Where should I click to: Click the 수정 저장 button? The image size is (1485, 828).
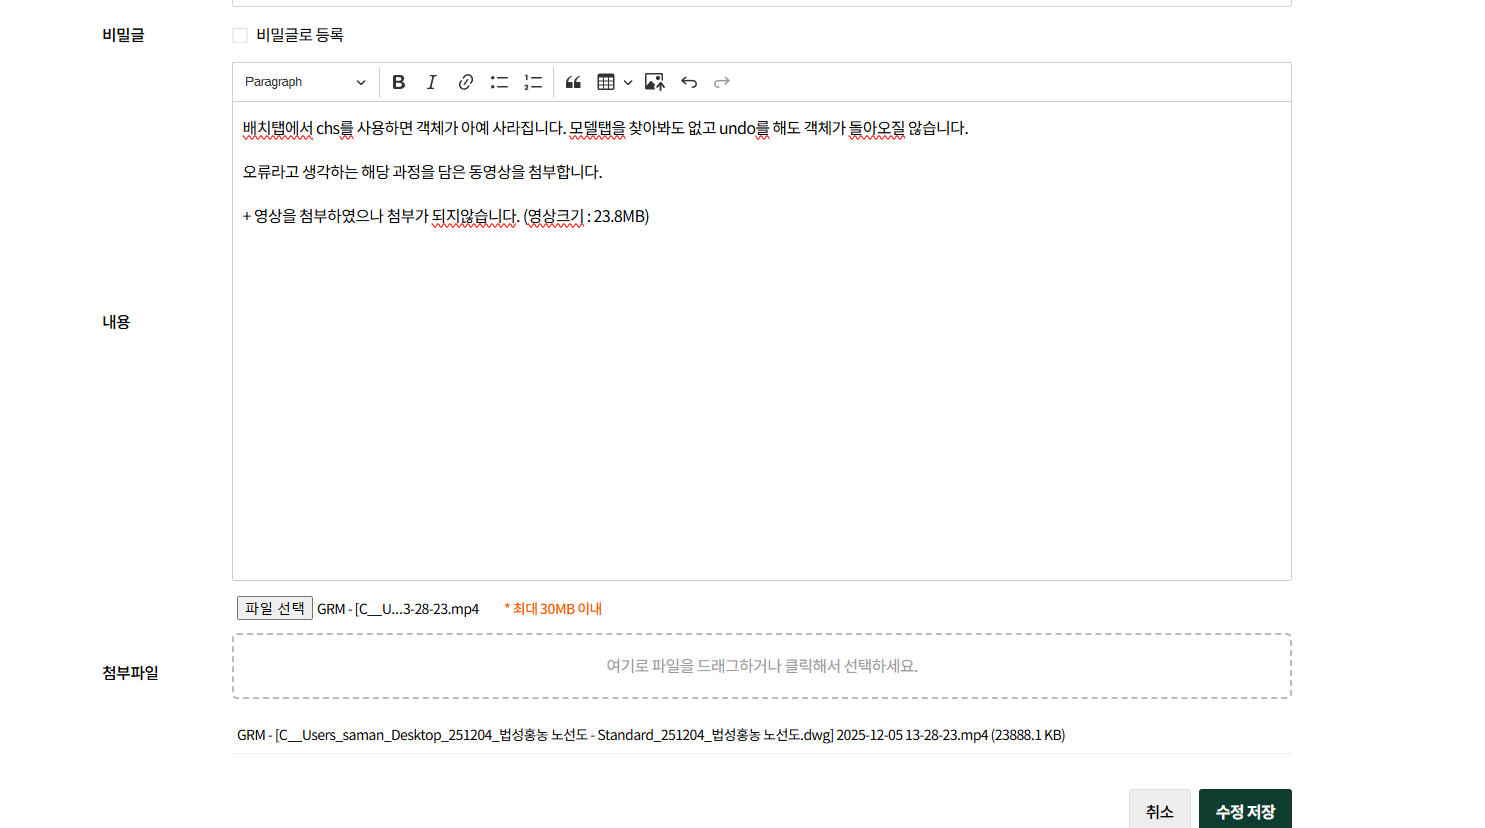(x=1245, y=809)
